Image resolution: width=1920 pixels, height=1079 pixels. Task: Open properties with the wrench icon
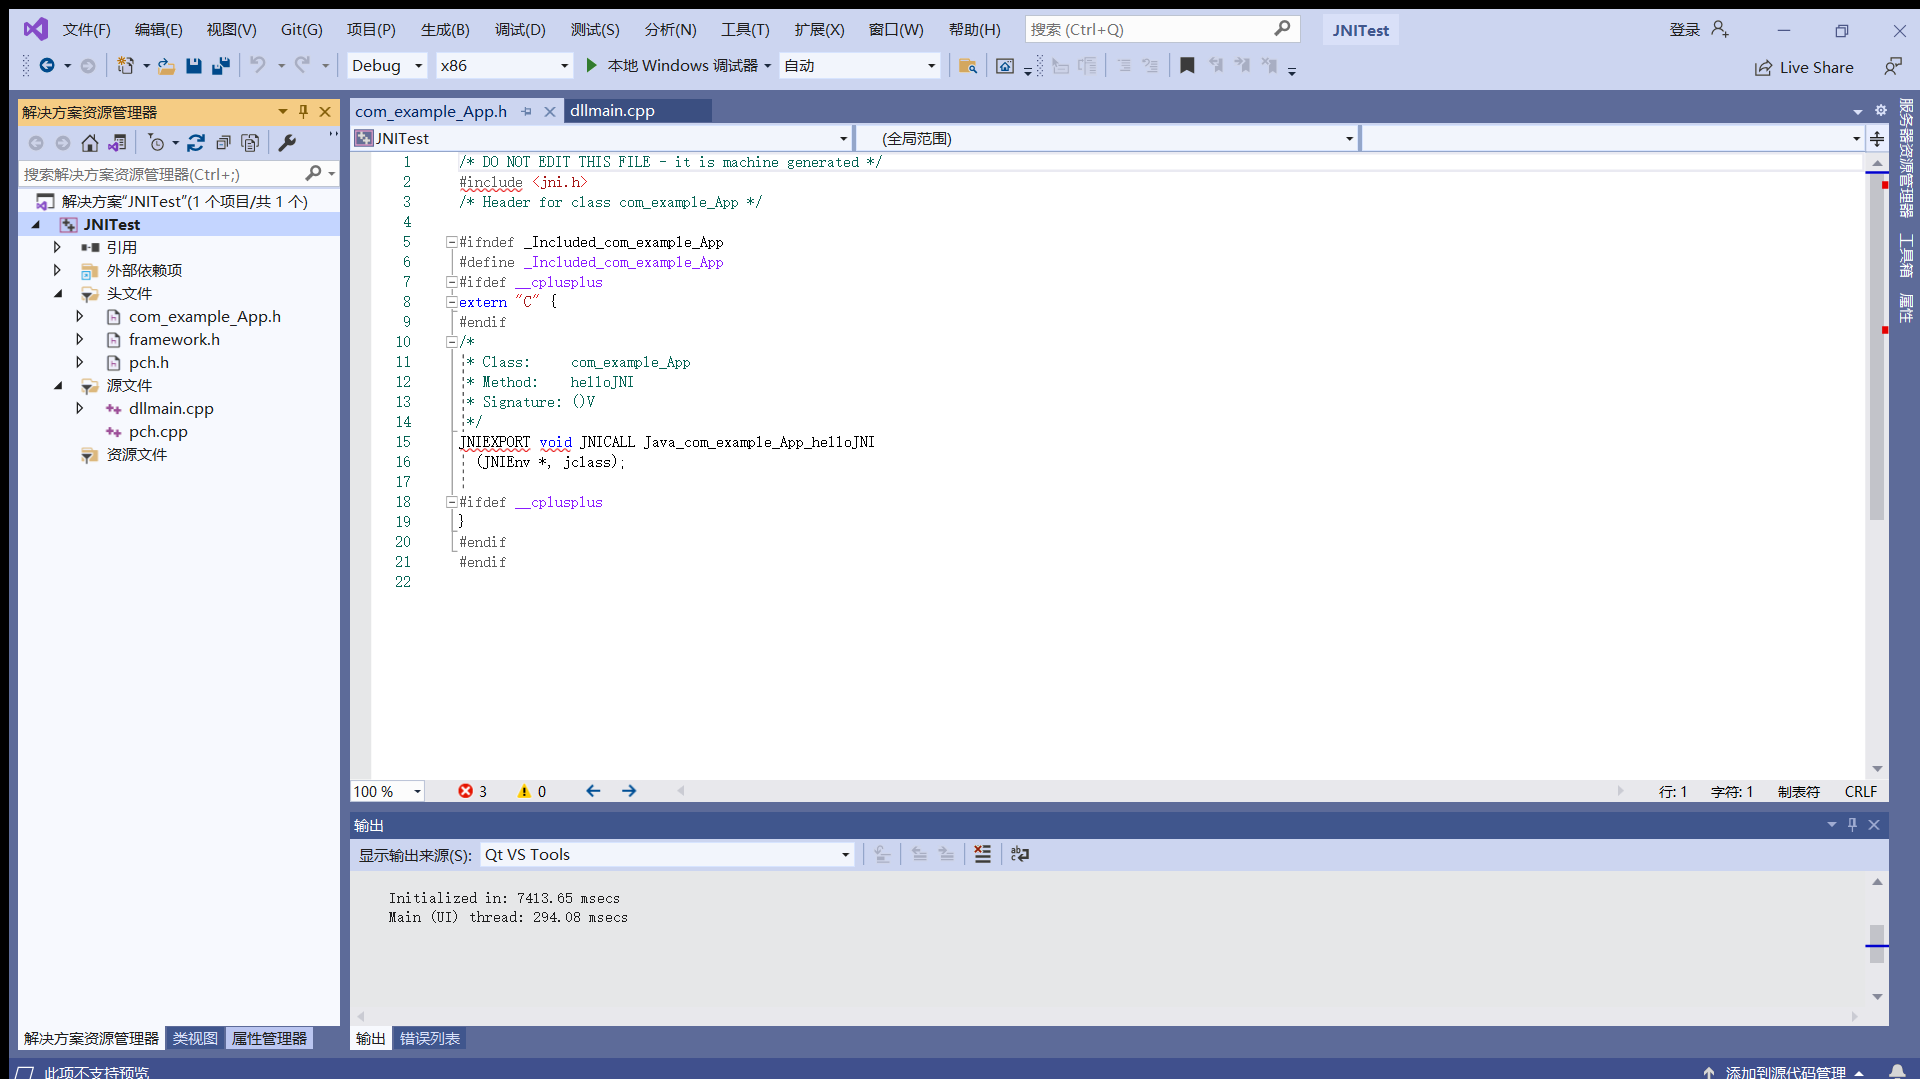pyautogui.click(x=287, y=143)
